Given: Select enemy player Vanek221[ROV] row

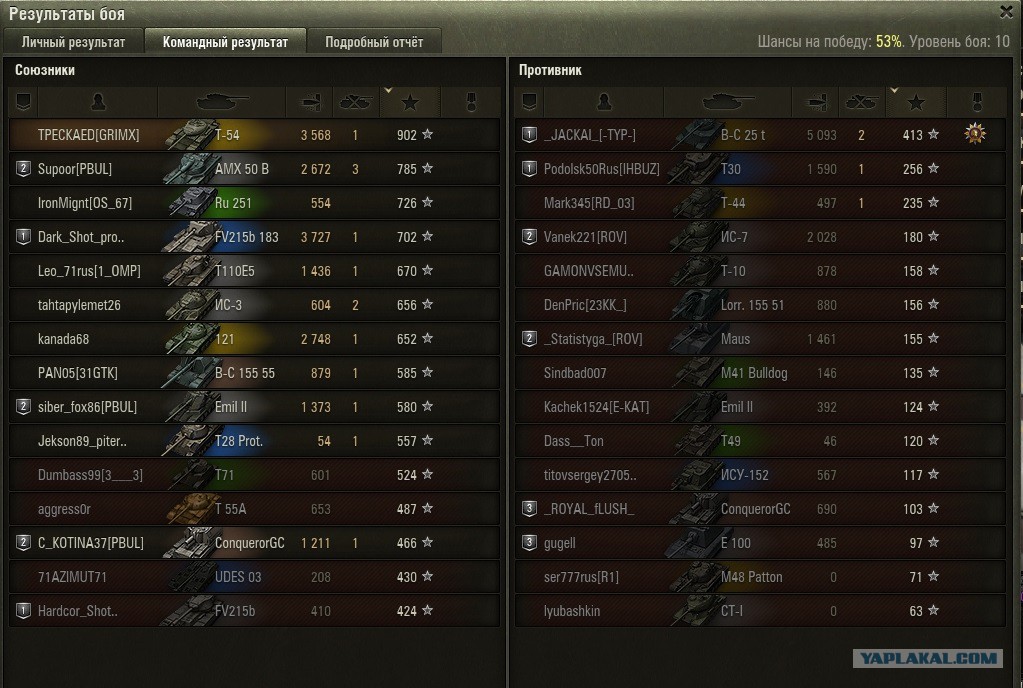Looking at the screenshot, I should pyautogui.click(x=760, y=237).
